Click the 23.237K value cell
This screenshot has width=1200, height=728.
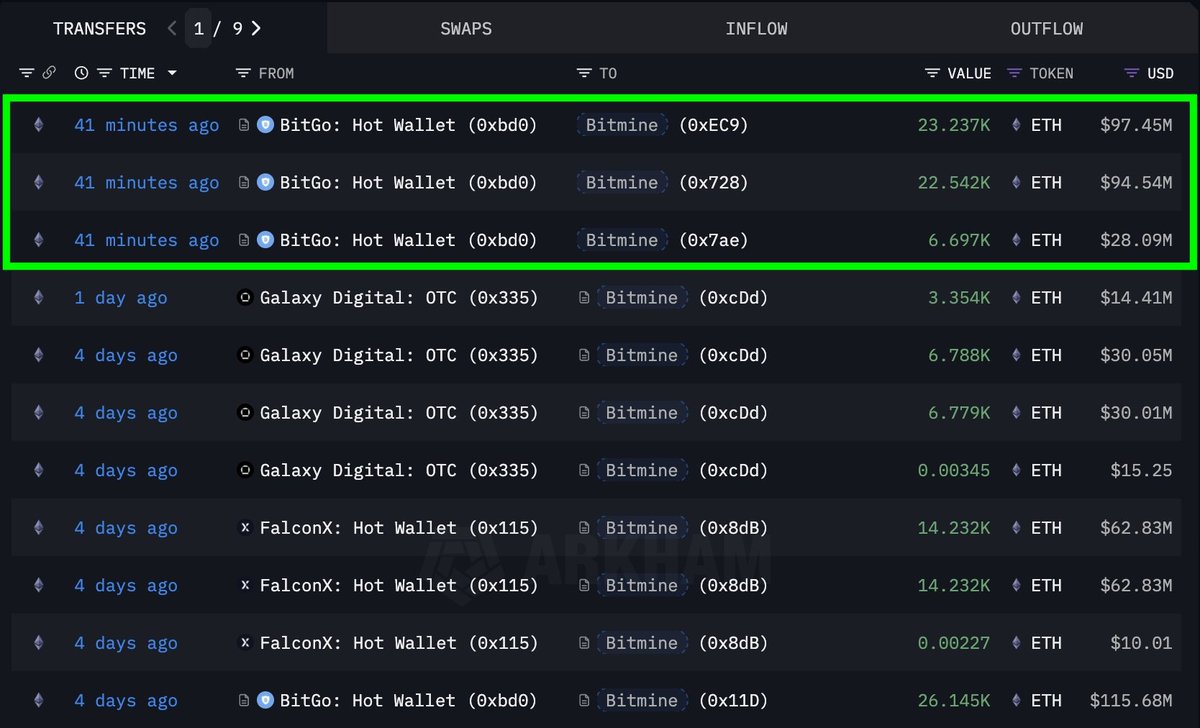tap(954, 125)
